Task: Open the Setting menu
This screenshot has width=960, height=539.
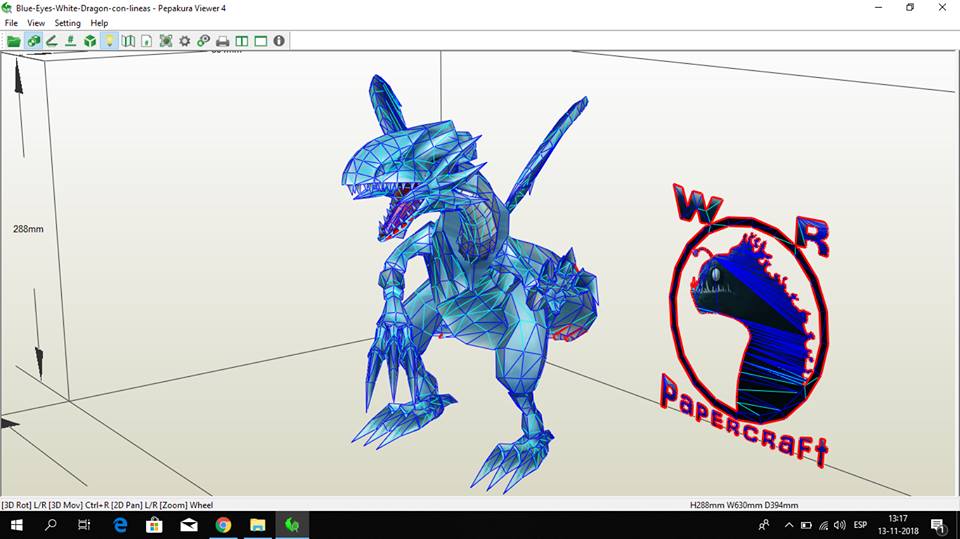Action: tap(67, 23)
